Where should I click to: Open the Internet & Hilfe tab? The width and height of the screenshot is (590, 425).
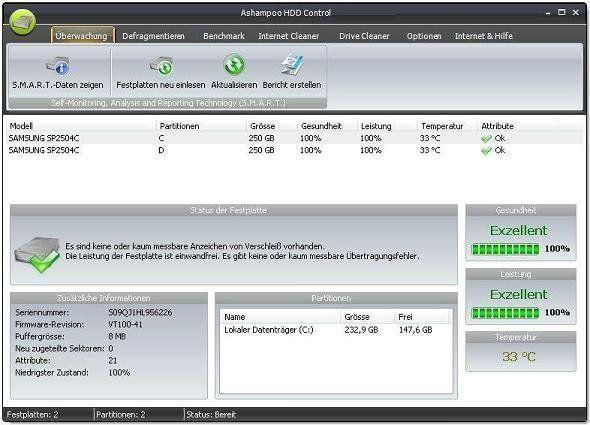(484, 36)
